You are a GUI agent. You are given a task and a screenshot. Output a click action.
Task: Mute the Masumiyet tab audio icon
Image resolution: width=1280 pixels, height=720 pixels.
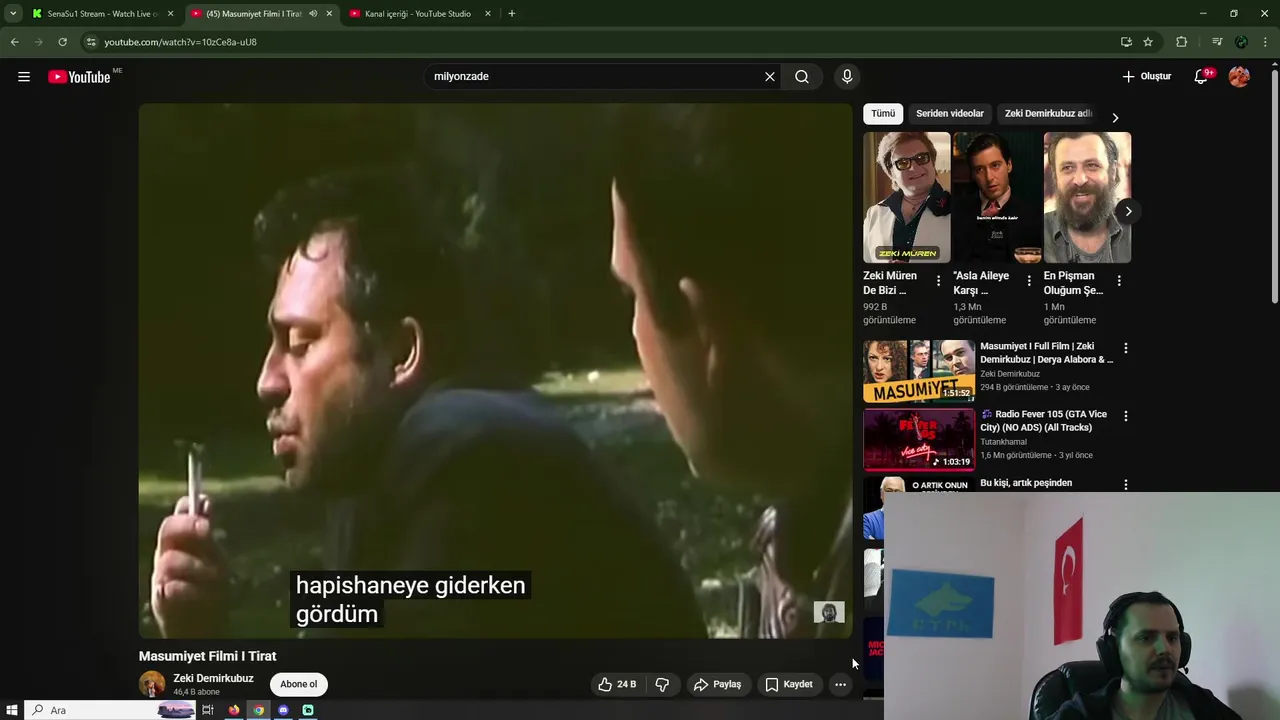pos(313,14)
